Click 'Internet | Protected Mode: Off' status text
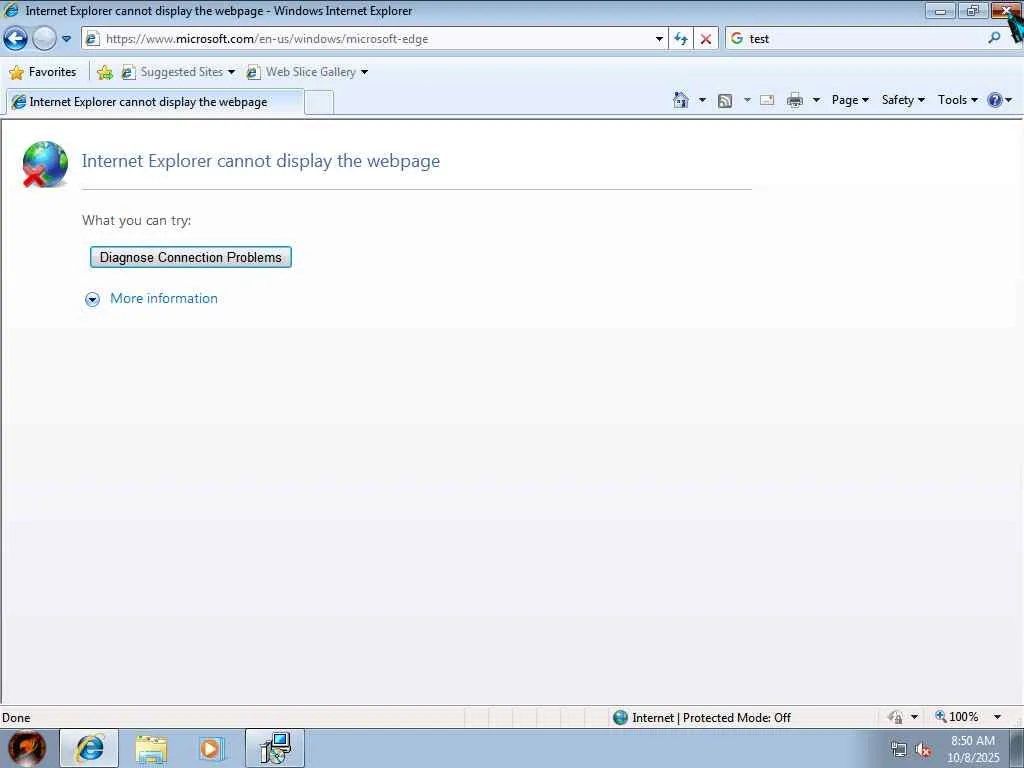Viewport: 1024px width, 768px height. click(x=711, y=718)
